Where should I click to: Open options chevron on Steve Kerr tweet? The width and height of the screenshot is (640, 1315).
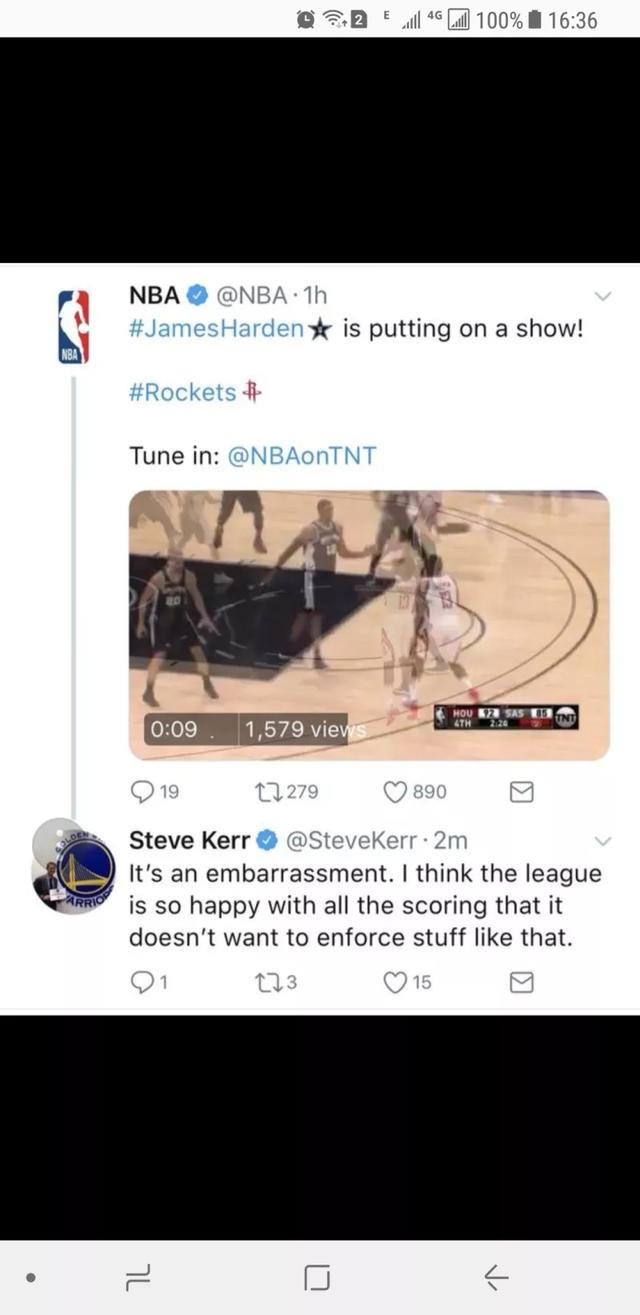(603, 840)
